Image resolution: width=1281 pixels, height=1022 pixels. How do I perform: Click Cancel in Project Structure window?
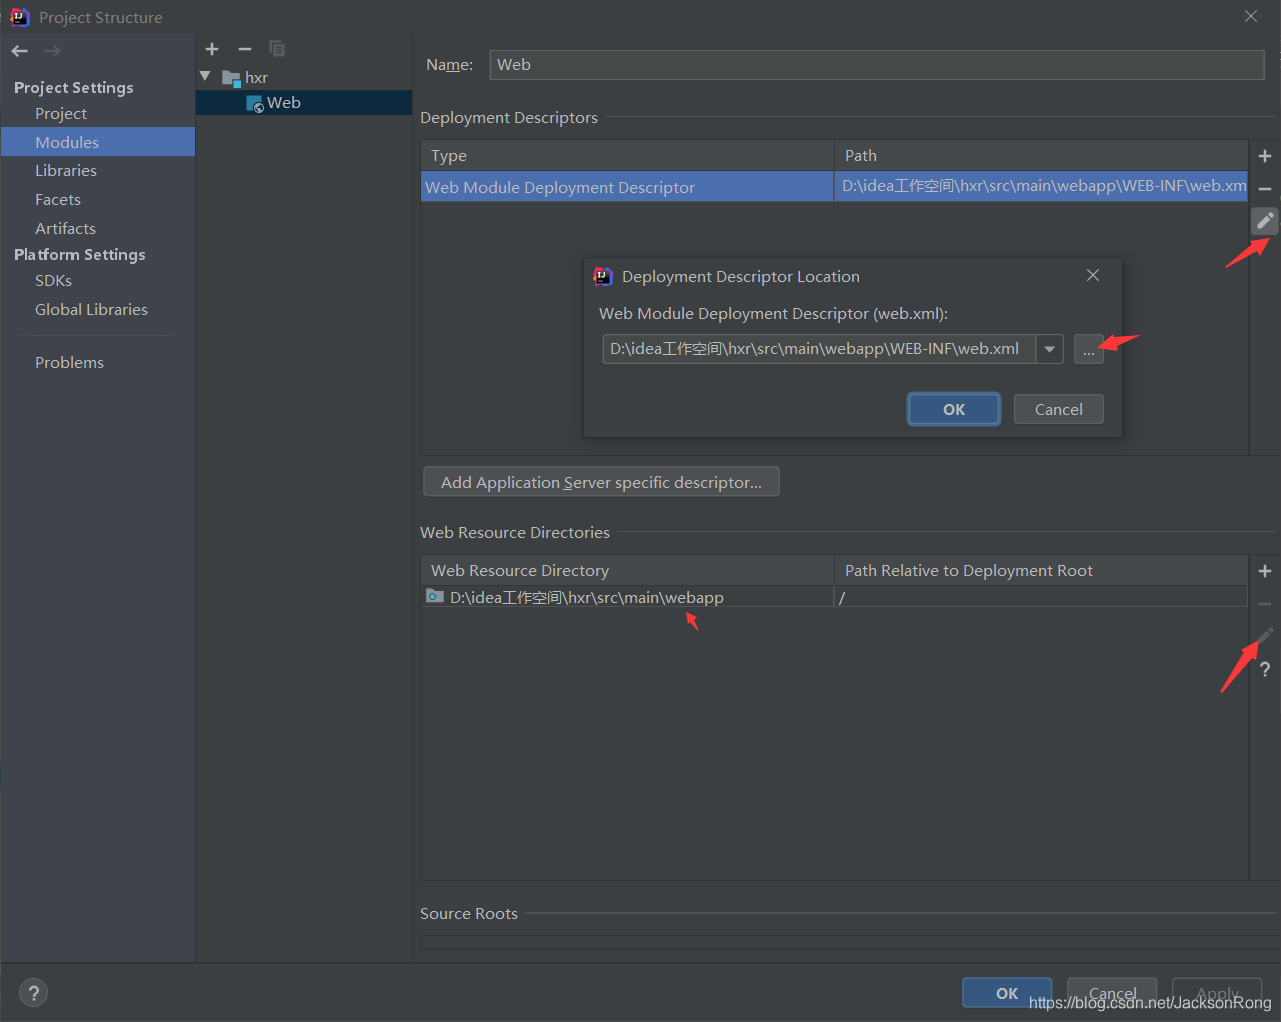[x=1112, y=993]
